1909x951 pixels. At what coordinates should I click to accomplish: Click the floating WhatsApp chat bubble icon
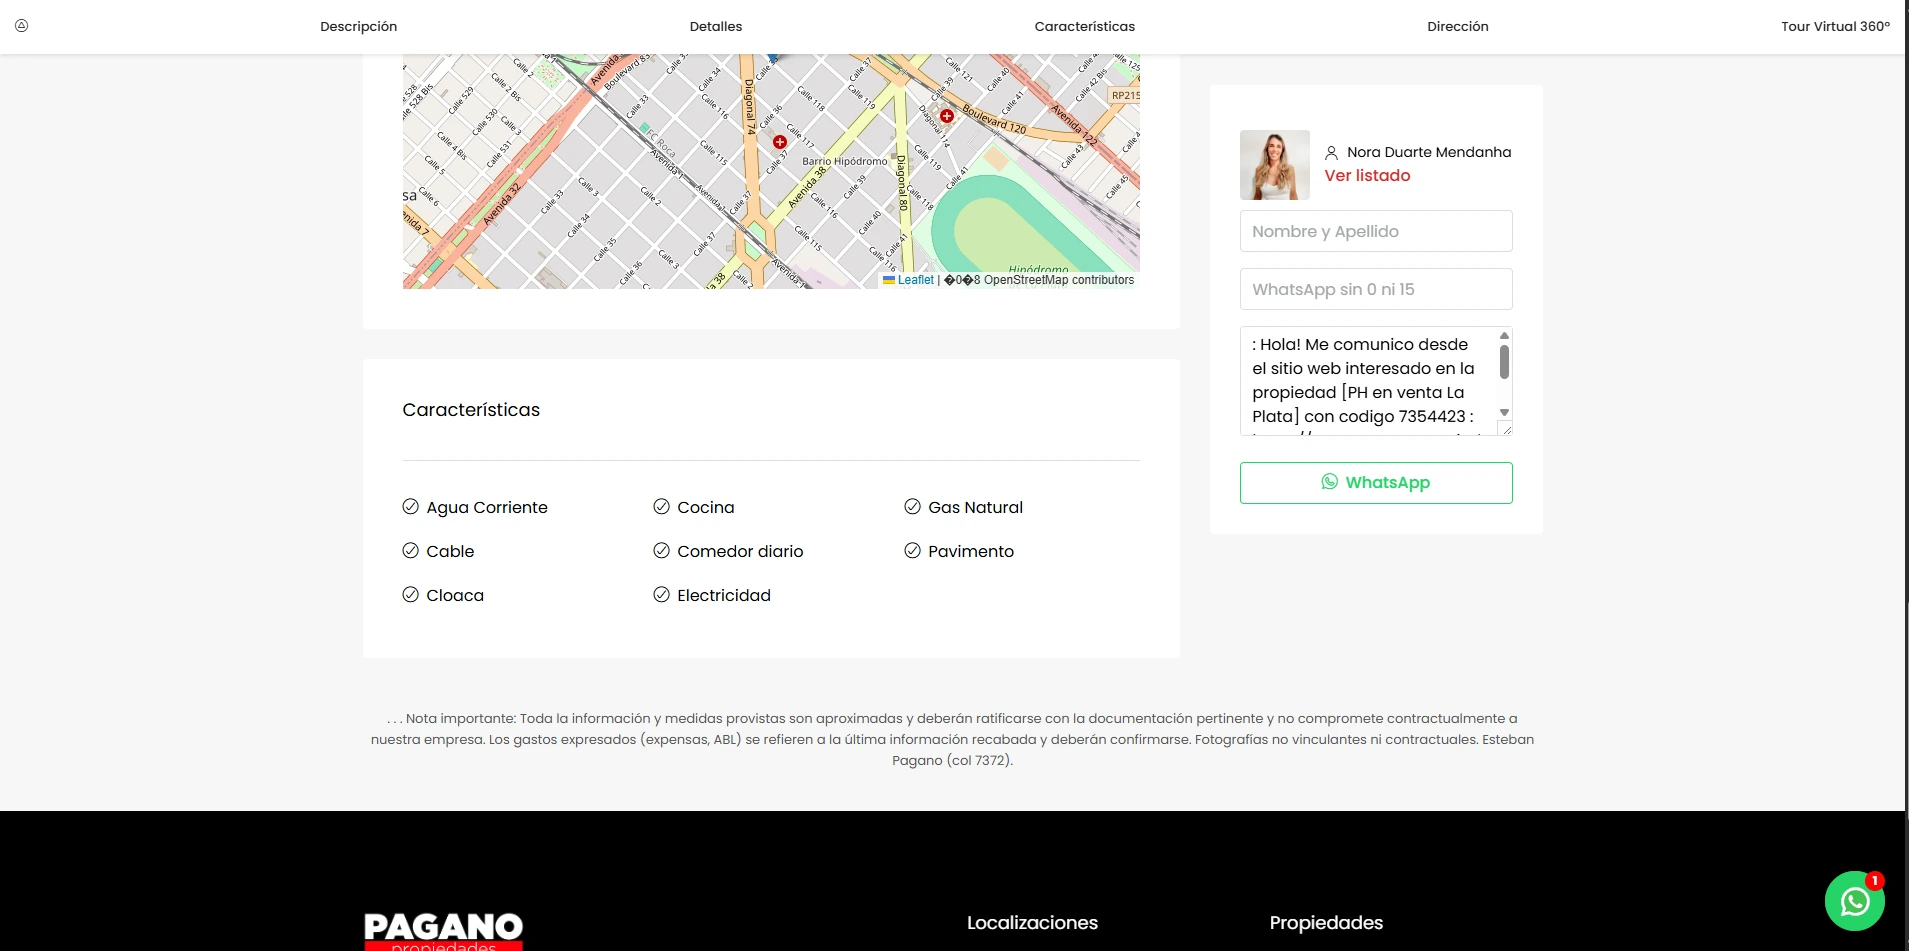point(1854,901)
